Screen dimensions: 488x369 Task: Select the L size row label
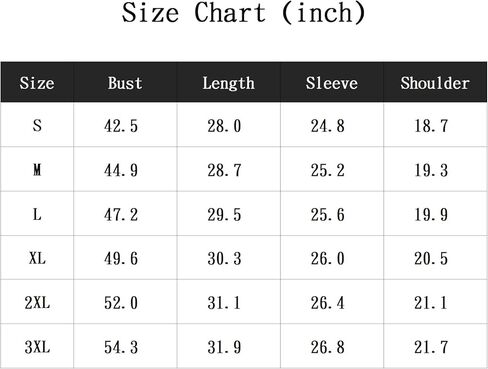click(37, 214)
